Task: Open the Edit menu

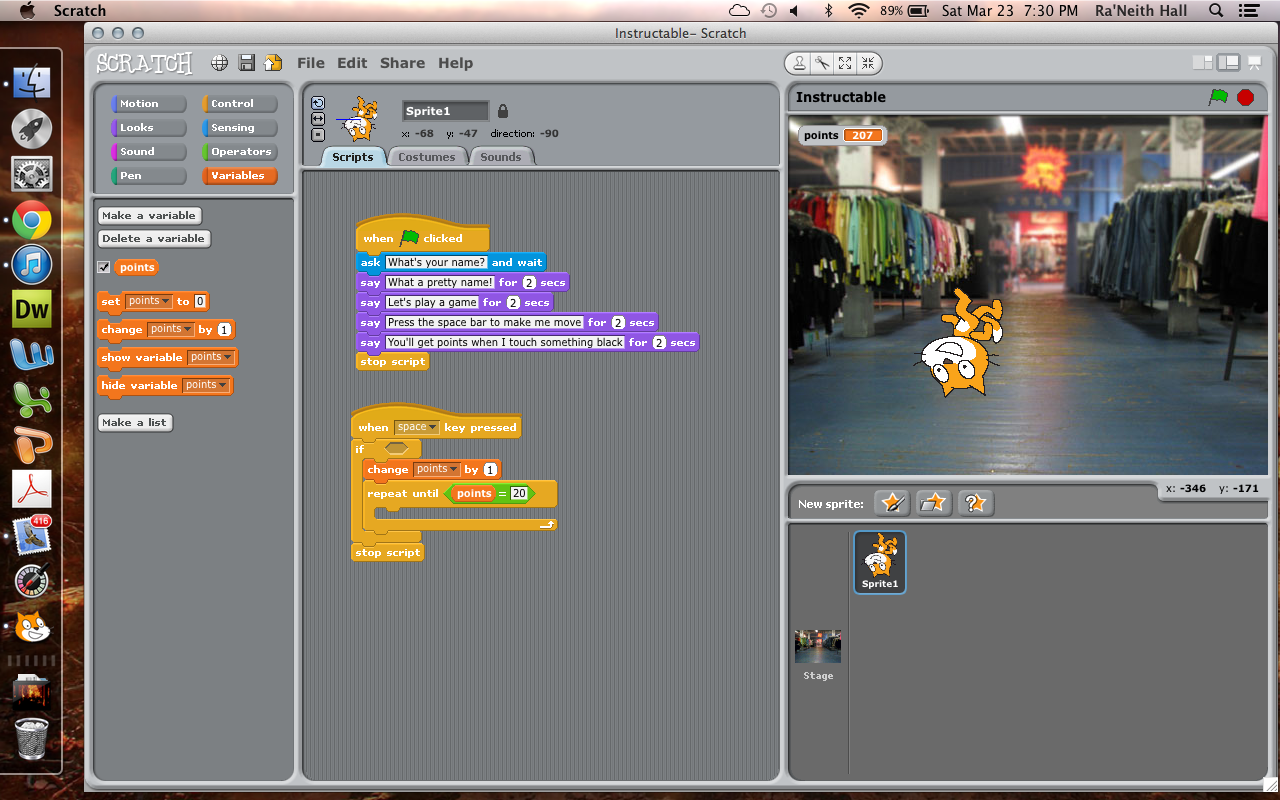Action: pos(352,63)
